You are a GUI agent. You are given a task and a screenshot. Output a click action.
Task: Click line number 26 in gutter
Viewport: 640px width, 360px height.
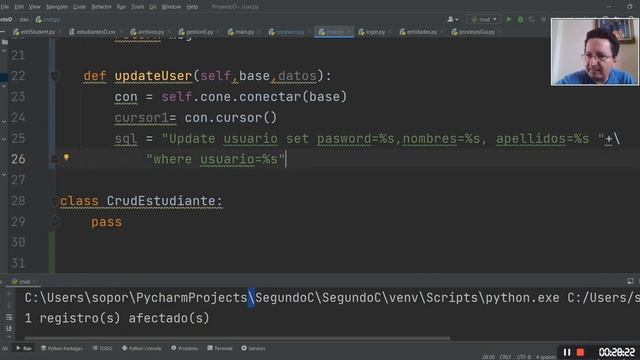click(18, 159)
